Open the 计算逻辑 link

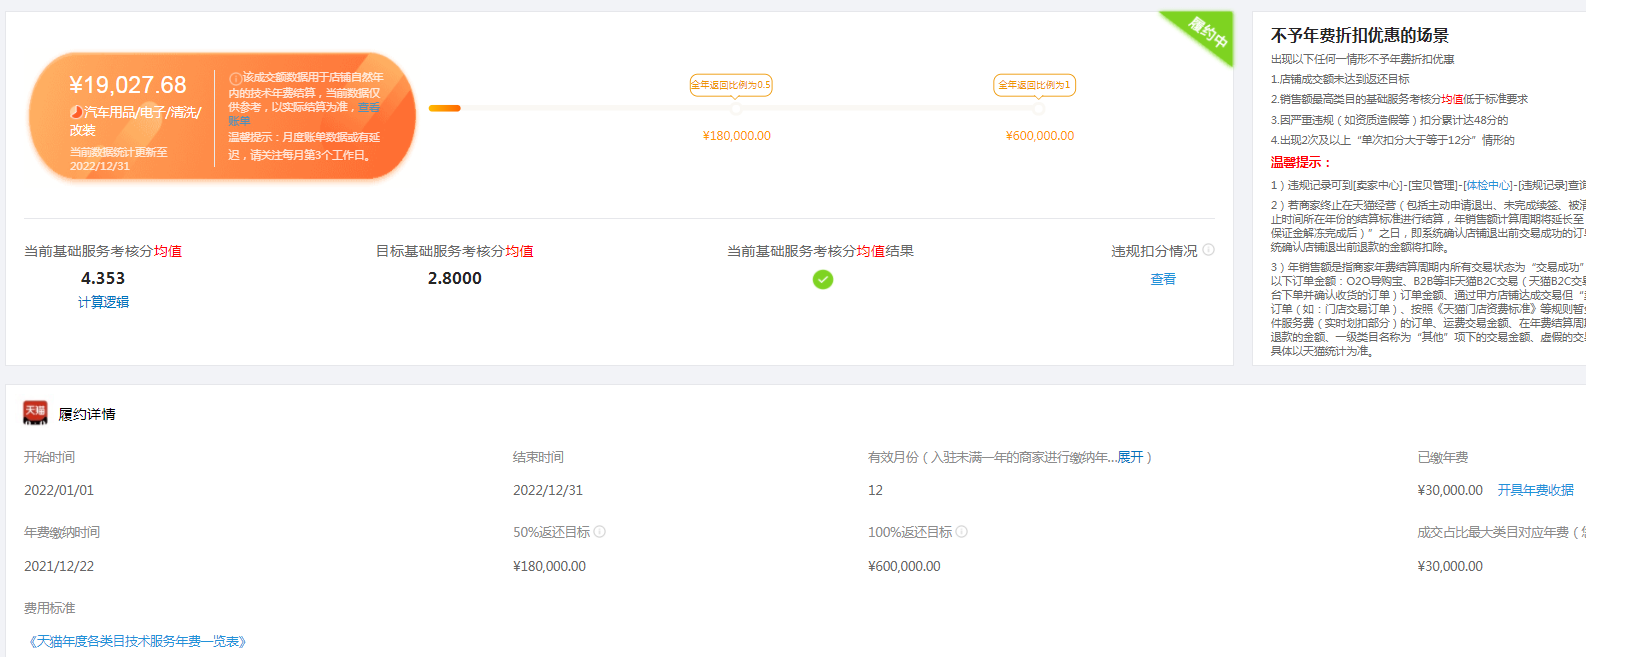tap(104, 302)
